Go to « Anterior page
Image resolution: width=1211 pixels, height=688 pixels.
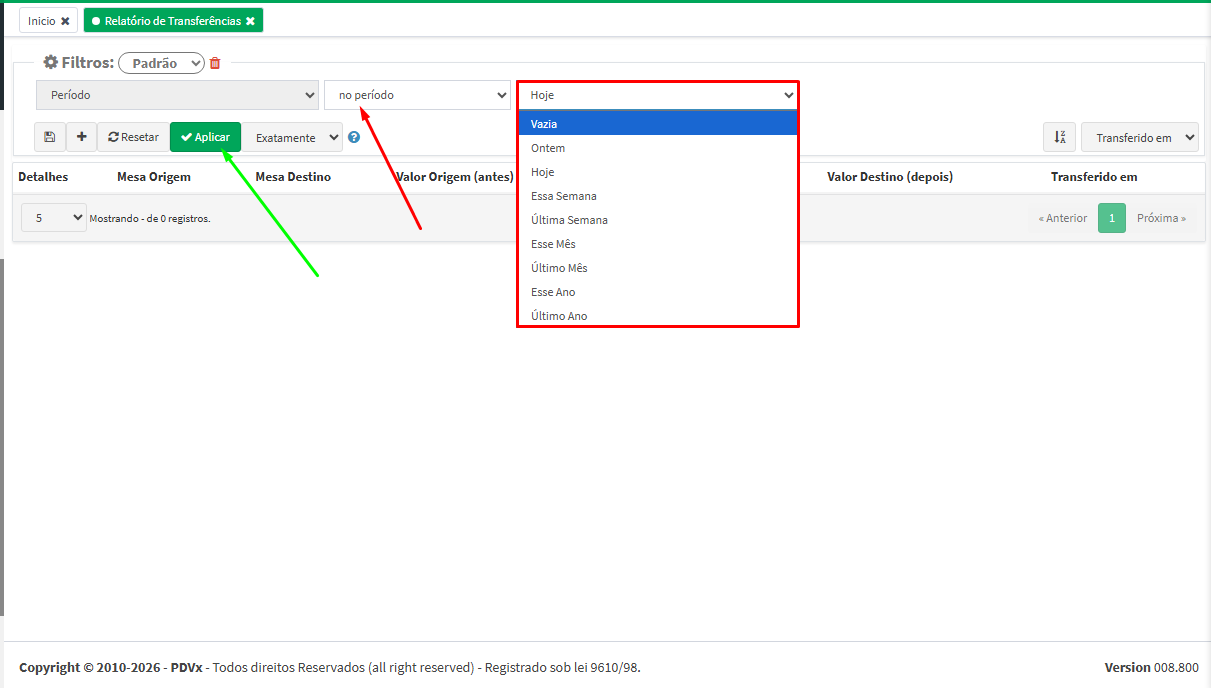(x=1063, y=218)
